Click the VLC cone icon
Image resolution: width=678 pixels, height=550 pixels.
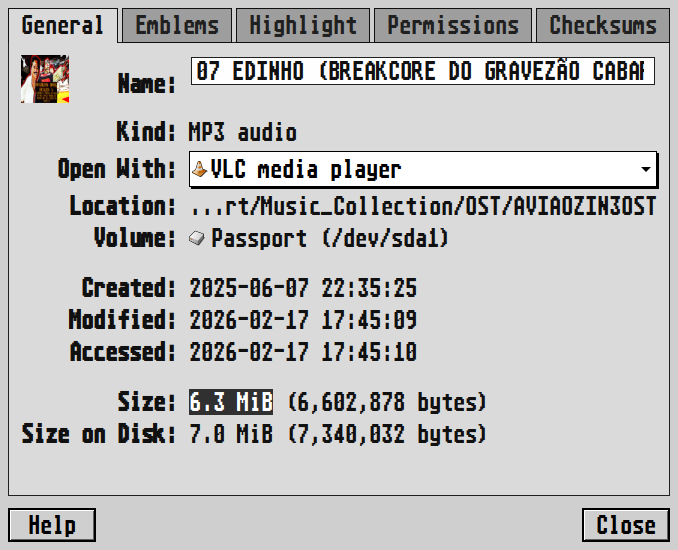tap(200, 169)
